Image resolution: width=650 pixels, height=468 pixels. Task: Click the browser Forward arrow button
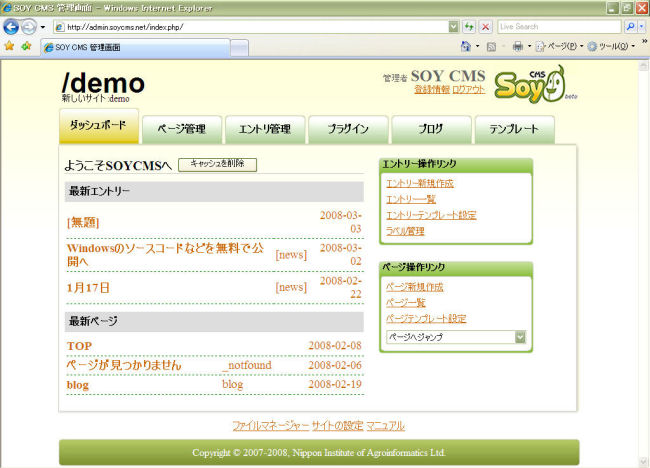(29, 27)
